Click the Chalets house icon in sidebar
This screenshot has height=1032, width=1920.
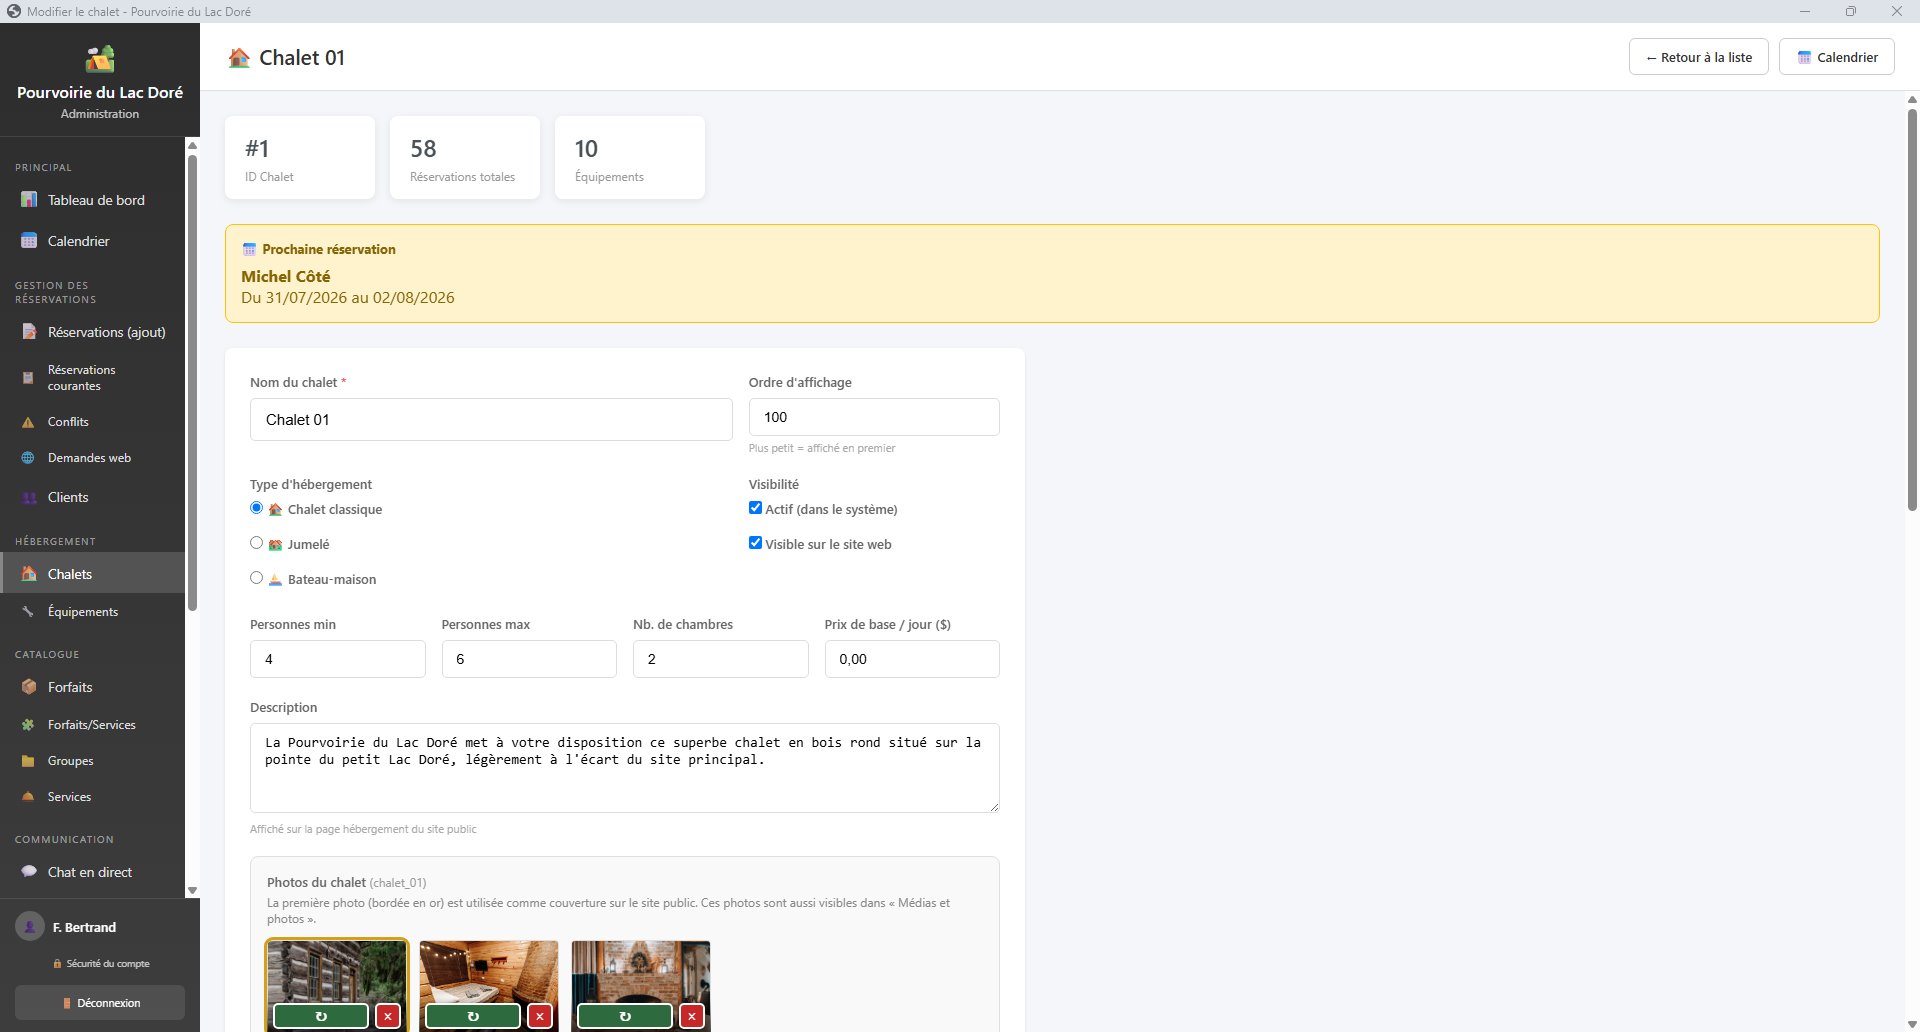[29, 574]
